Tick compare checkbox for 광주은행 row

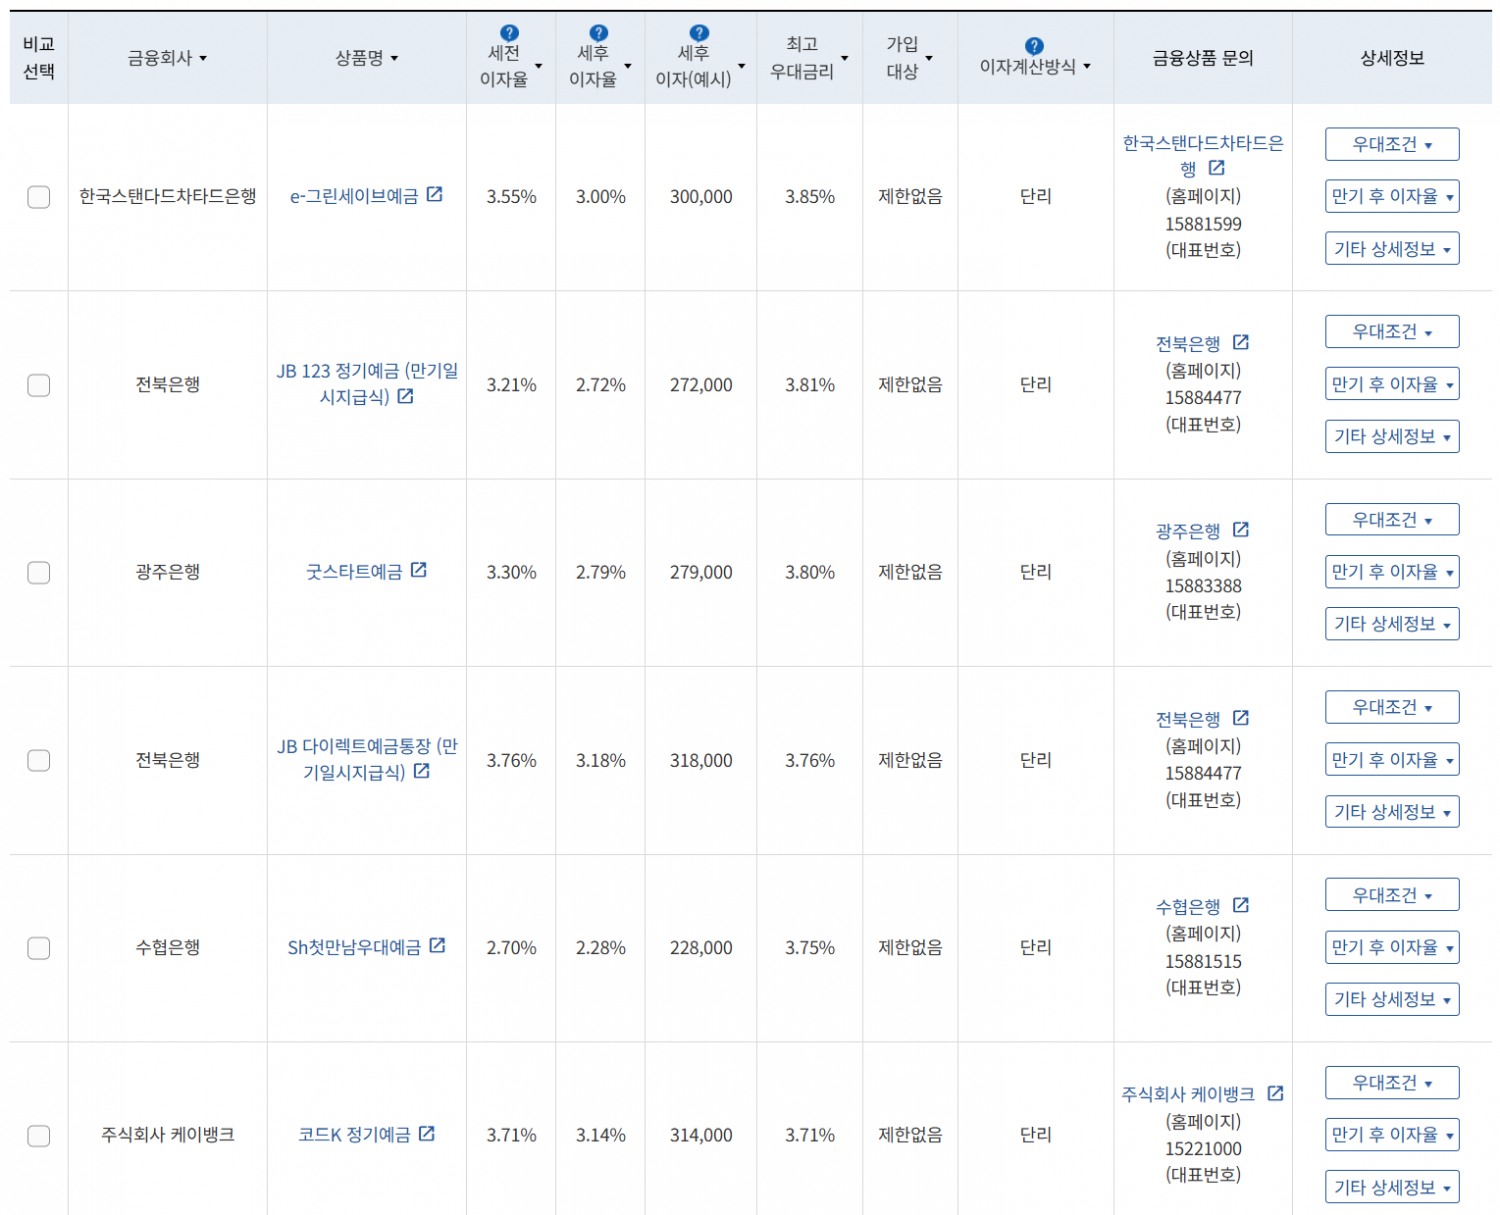point(39,572)
